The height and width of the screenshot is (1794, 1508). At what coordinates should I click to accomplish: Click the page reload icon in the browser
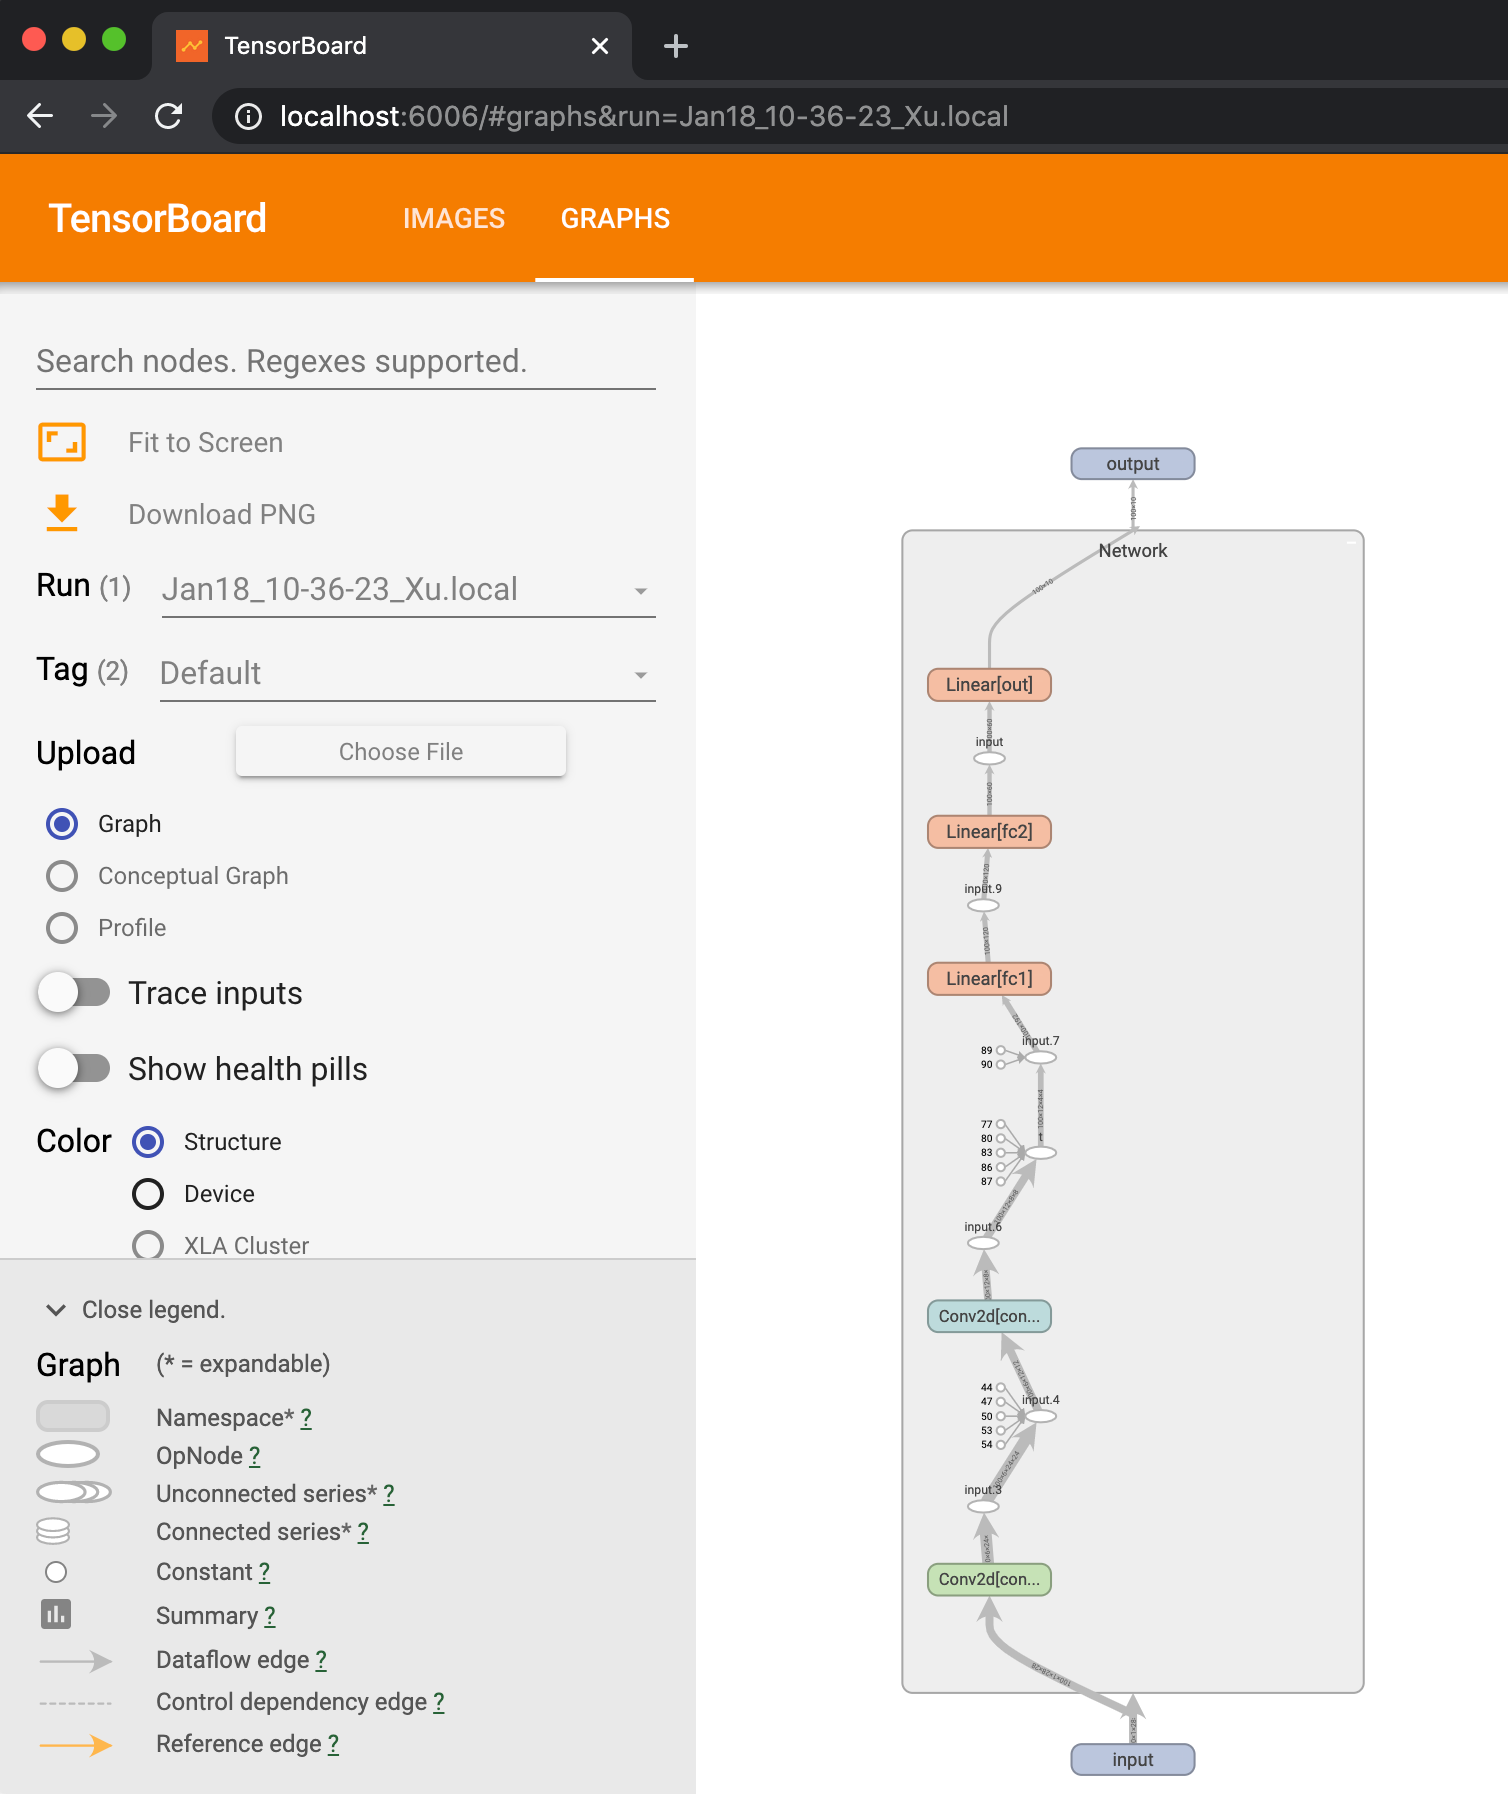(168, 116)
